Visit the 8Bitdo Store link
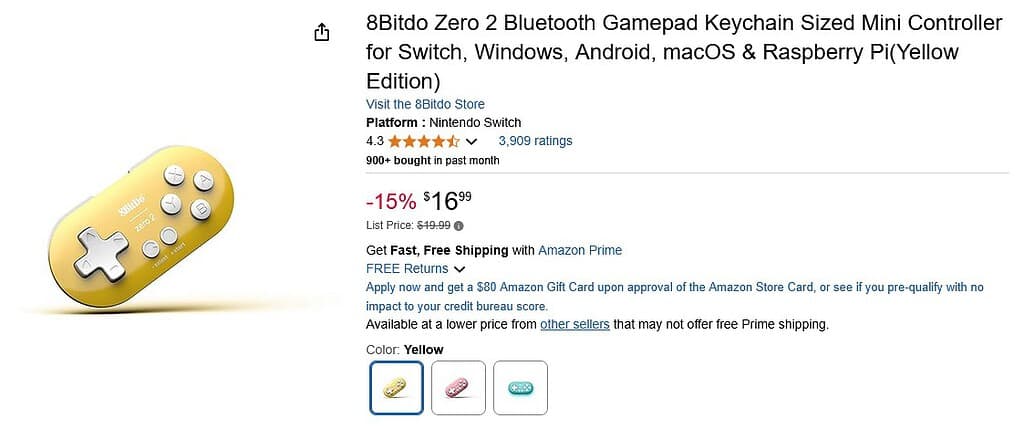This screenshot has width=1024, height=429. point(425,104)
